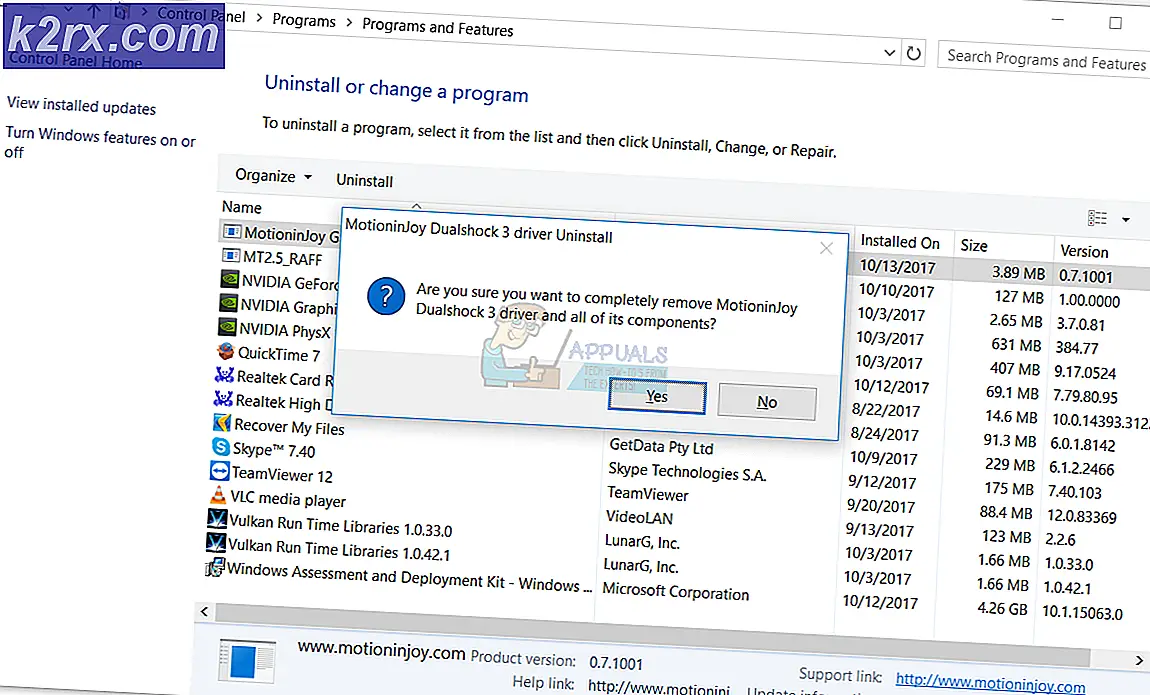Click the NVIDIA PhysX program icon

[227, 327]
